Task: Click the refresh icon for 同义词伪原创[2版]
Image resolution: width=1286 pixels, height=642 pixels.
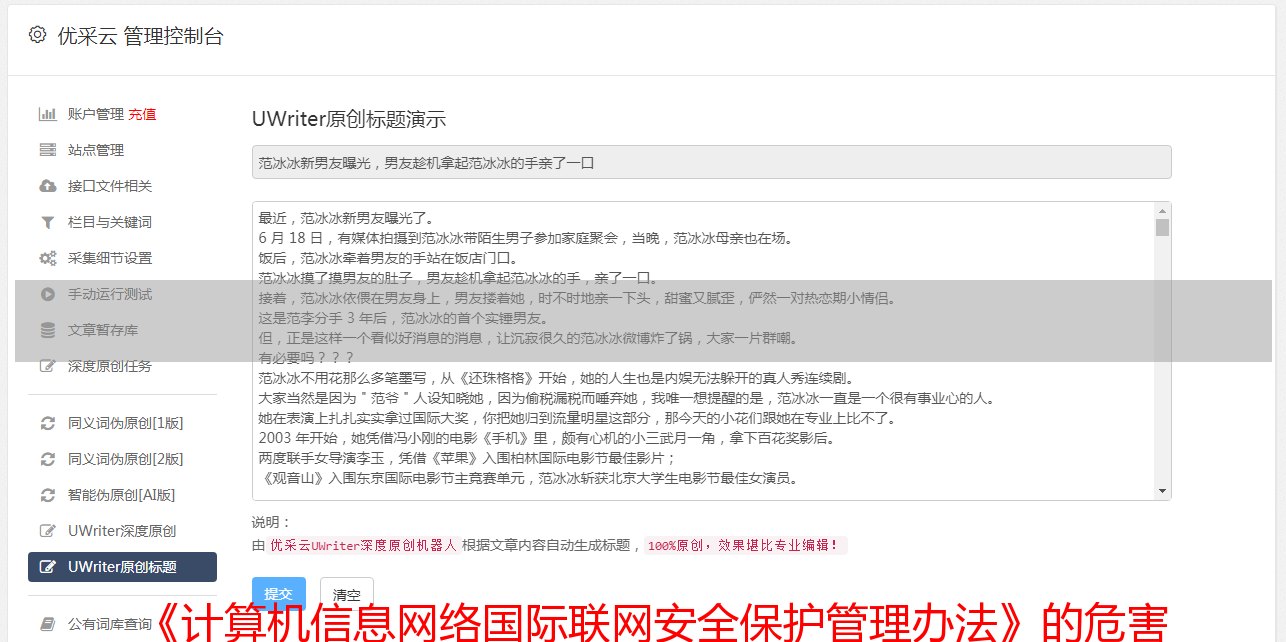Action: pos(47,459)
